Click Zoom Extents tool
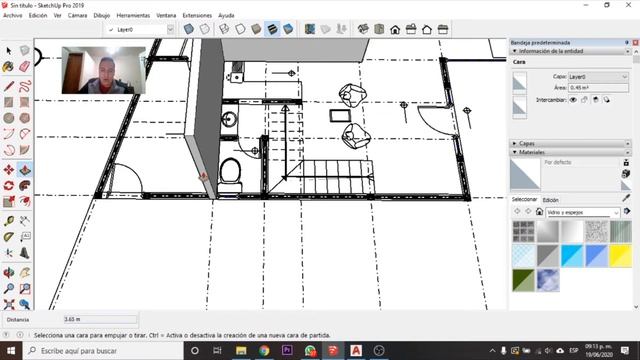Screen dimensions: 640x360 pyautogui.click(x=9, y=304)
